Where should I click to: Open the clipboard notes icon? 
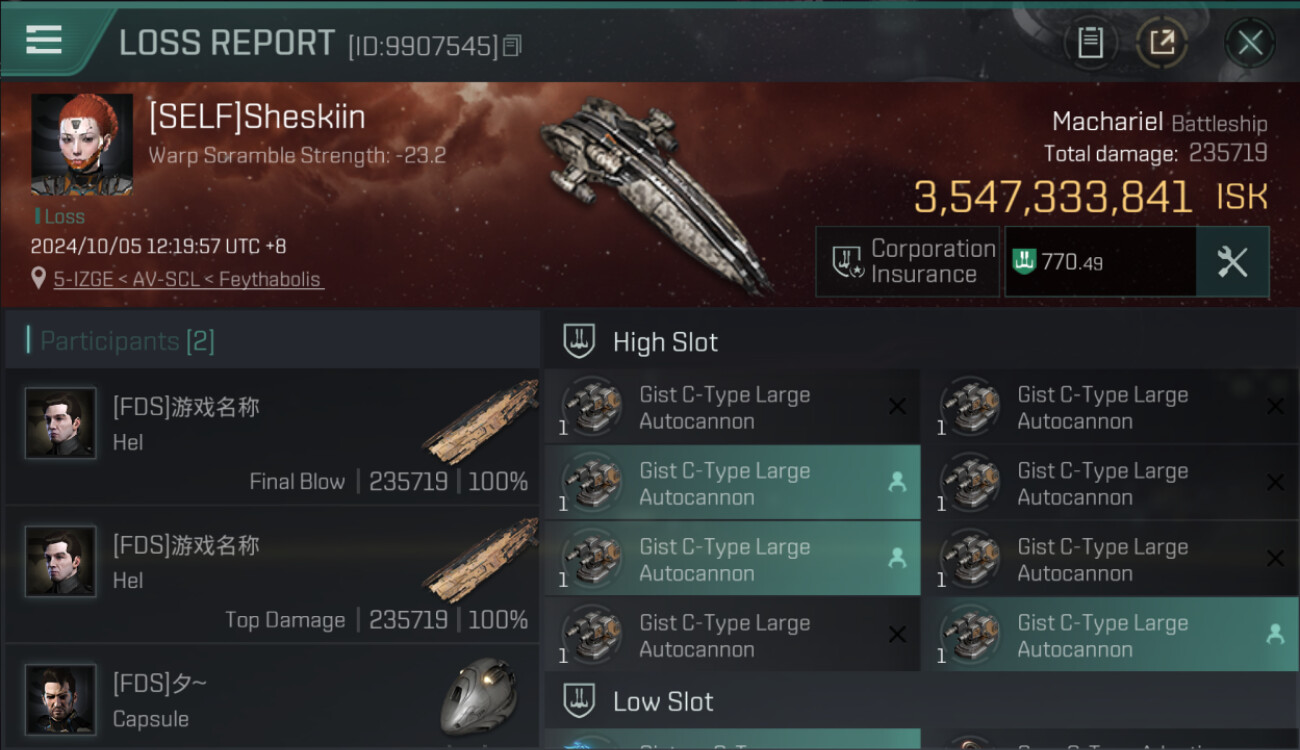click(1090, 42)
